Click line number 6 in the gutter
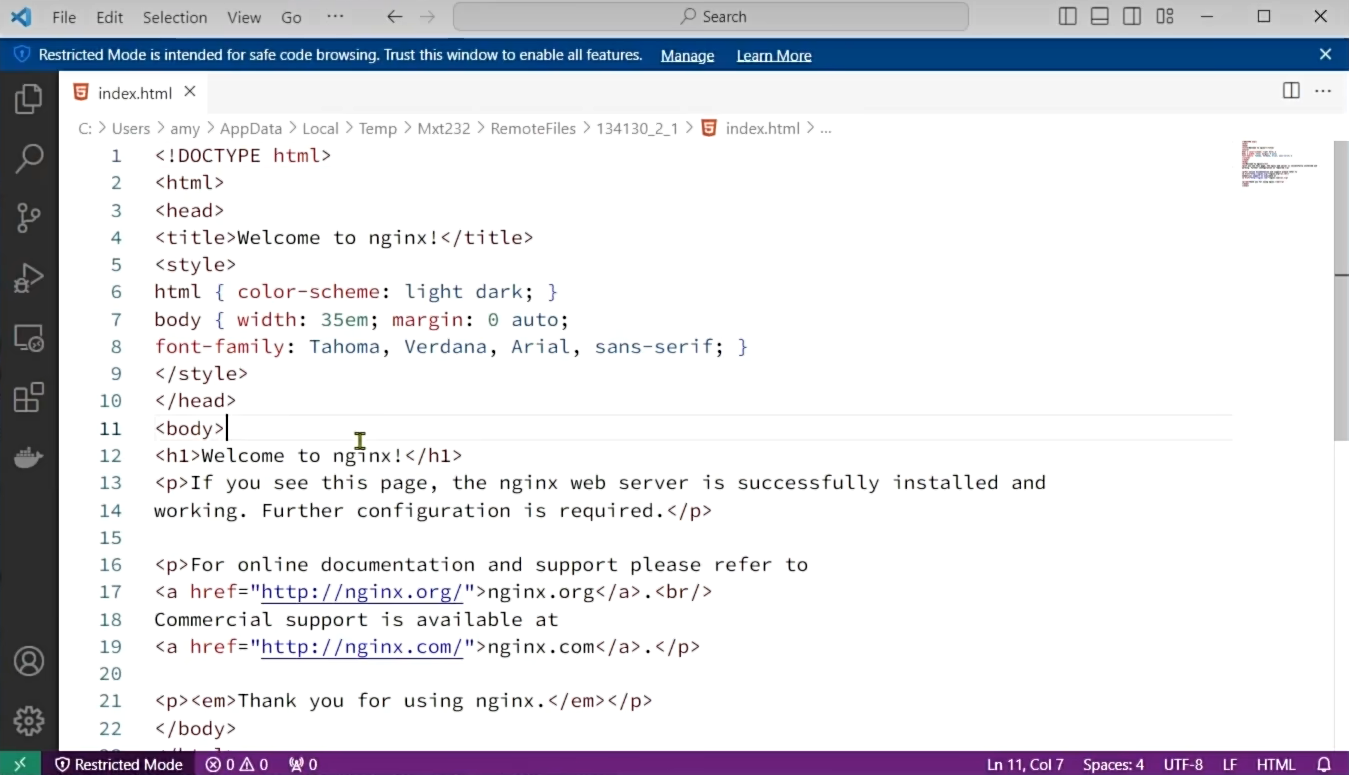 coord(116,292)
